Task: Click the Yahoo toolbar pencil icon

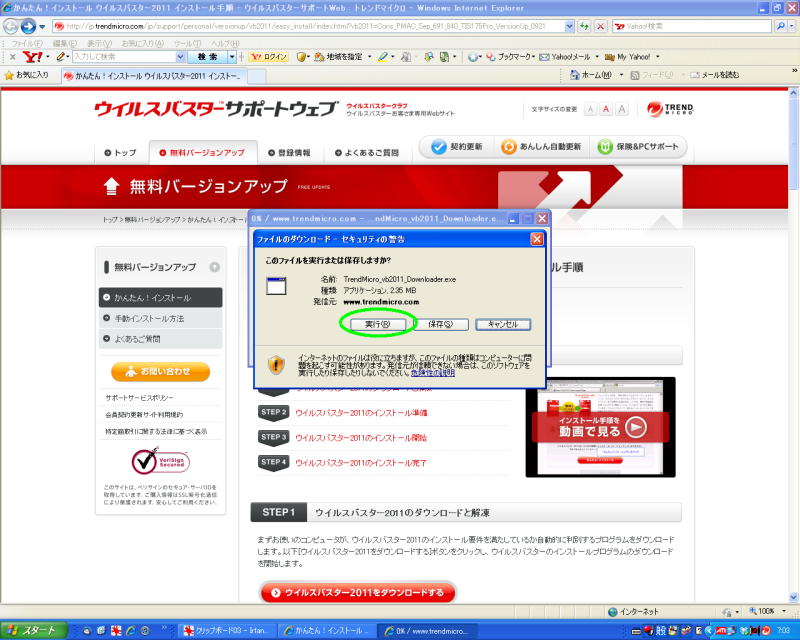Action: (x=61, y=57)
